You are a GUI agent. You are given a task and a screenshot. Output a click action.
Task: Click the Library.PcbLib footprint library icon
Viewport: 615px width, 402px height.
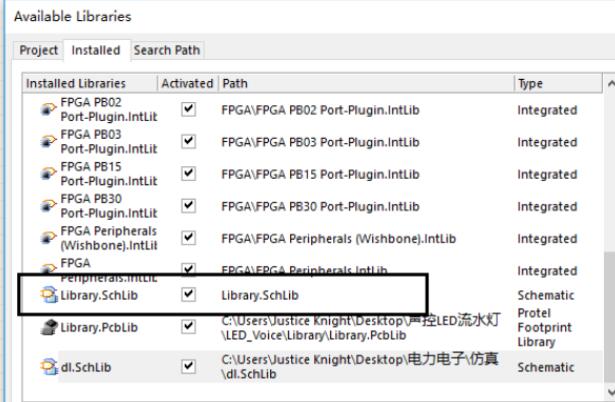tap(49, 327)
